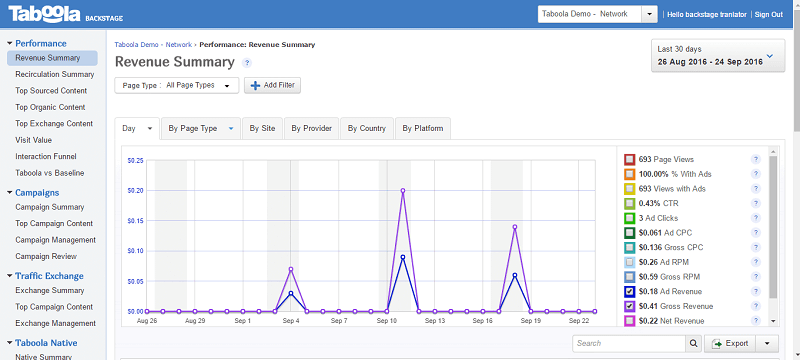
Task: Open Taboola vs Baseline in the sidebar
Action: [49, 173]
